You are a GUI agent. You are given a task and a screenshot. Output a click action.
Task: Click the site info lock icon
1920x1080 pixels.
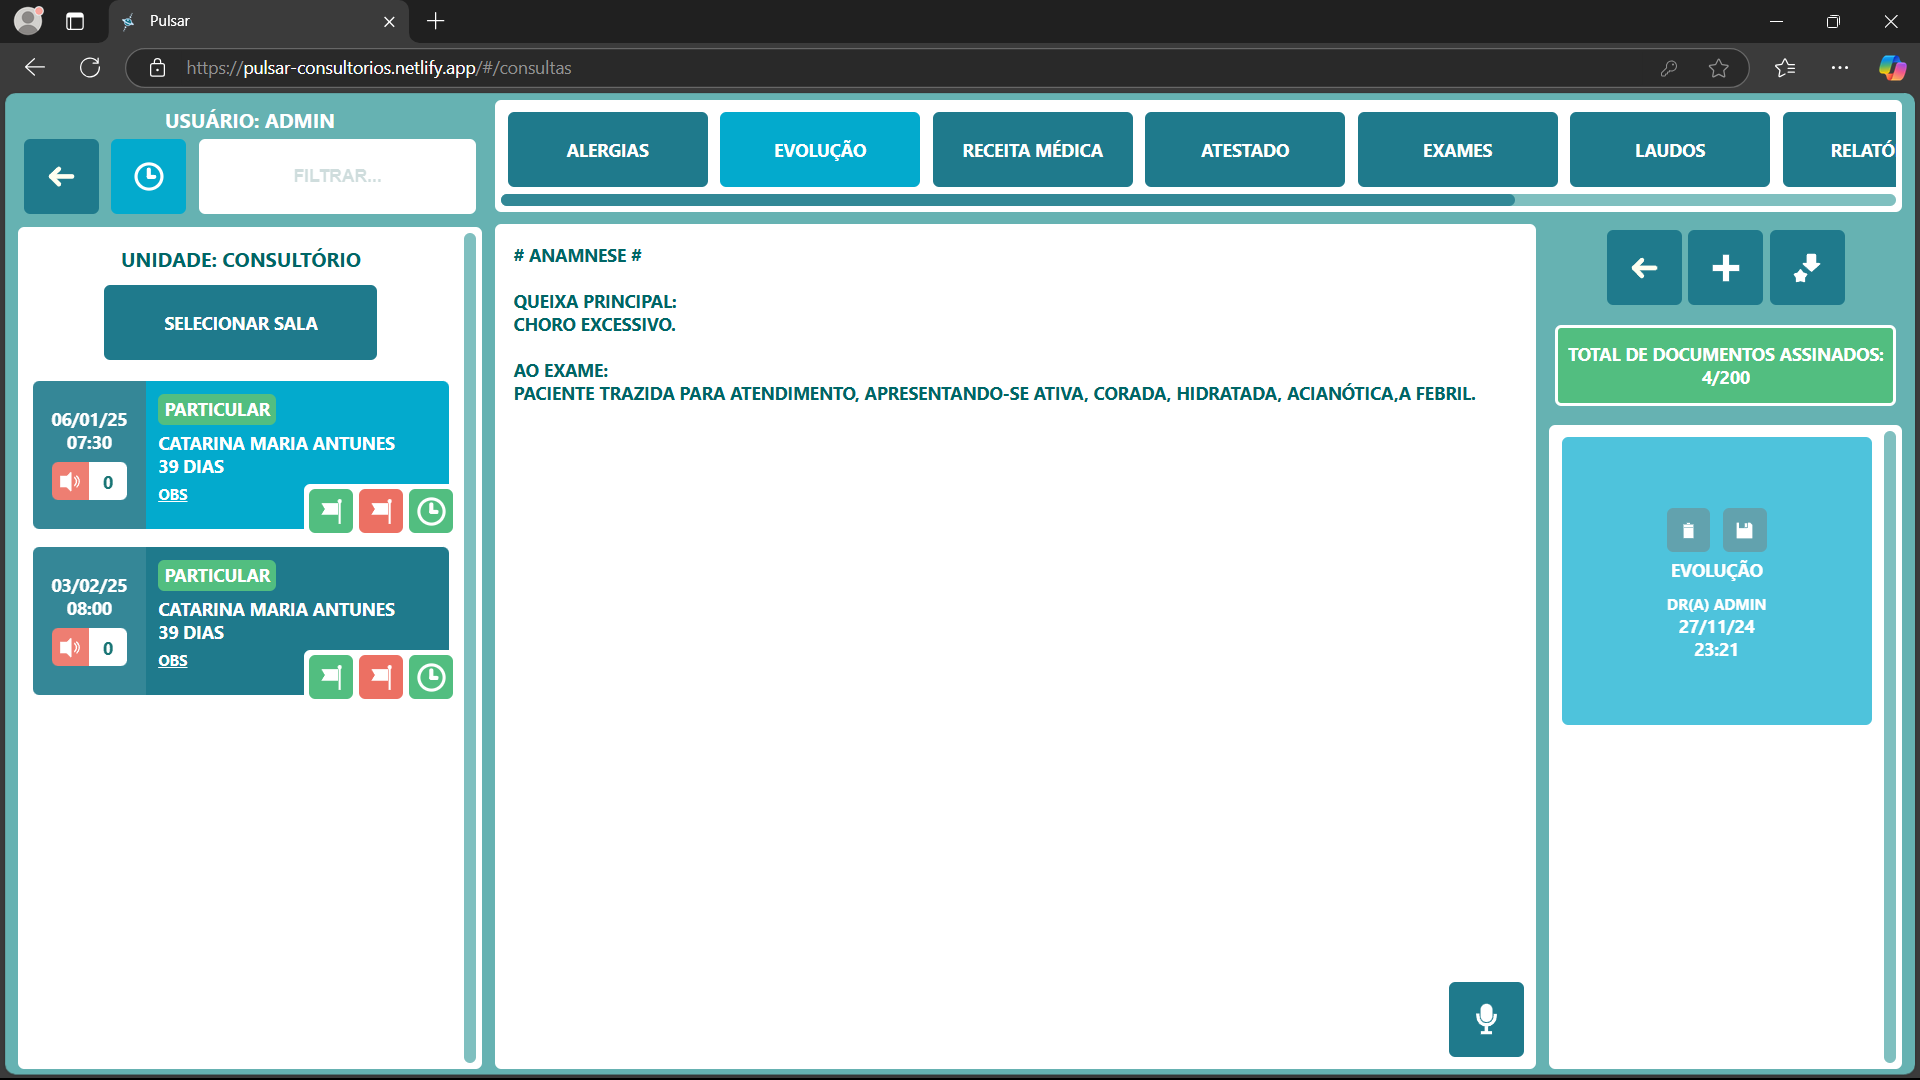point(157,67)
